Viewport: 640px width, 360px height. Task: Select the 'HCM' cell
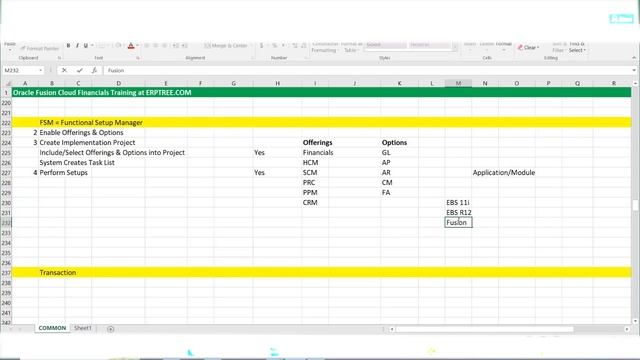pyautogui.click(x=310, y=162)
